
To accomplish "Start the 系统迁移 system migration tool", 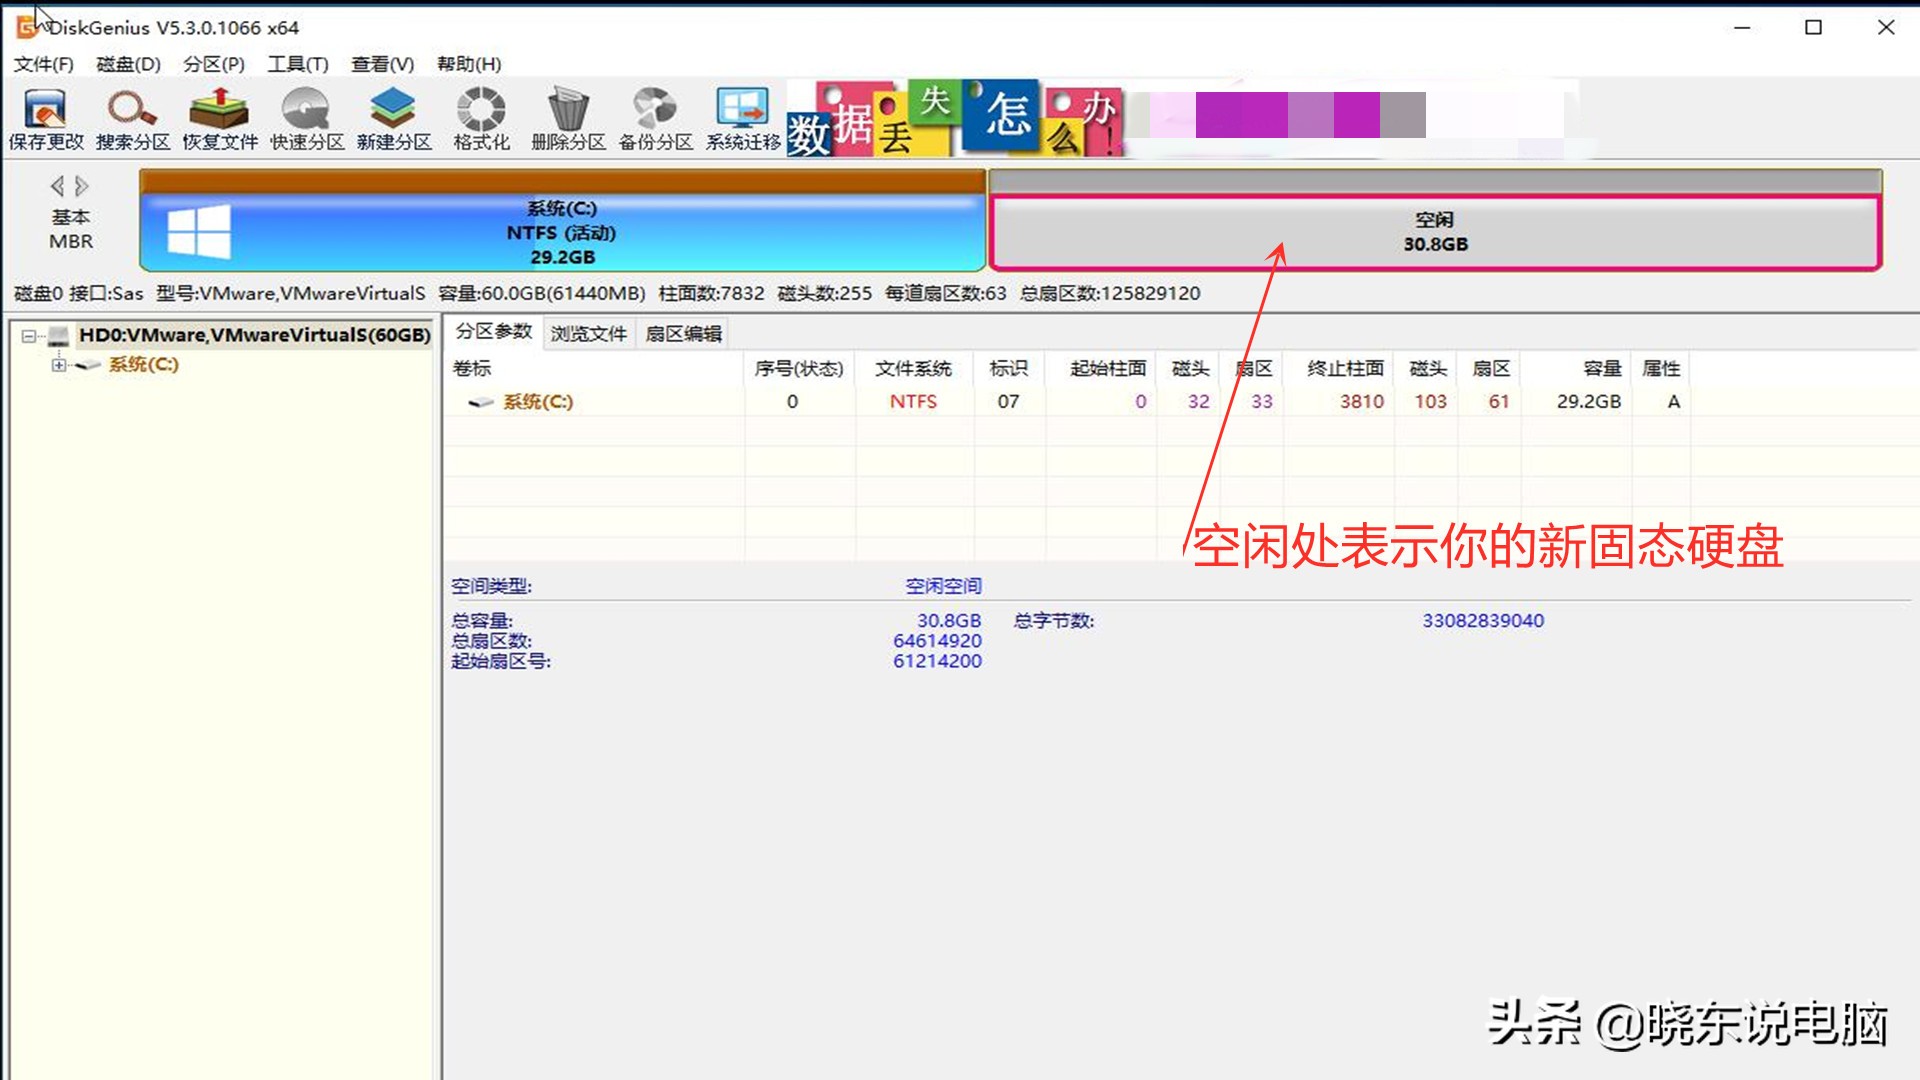I will (x=742, y=117).
